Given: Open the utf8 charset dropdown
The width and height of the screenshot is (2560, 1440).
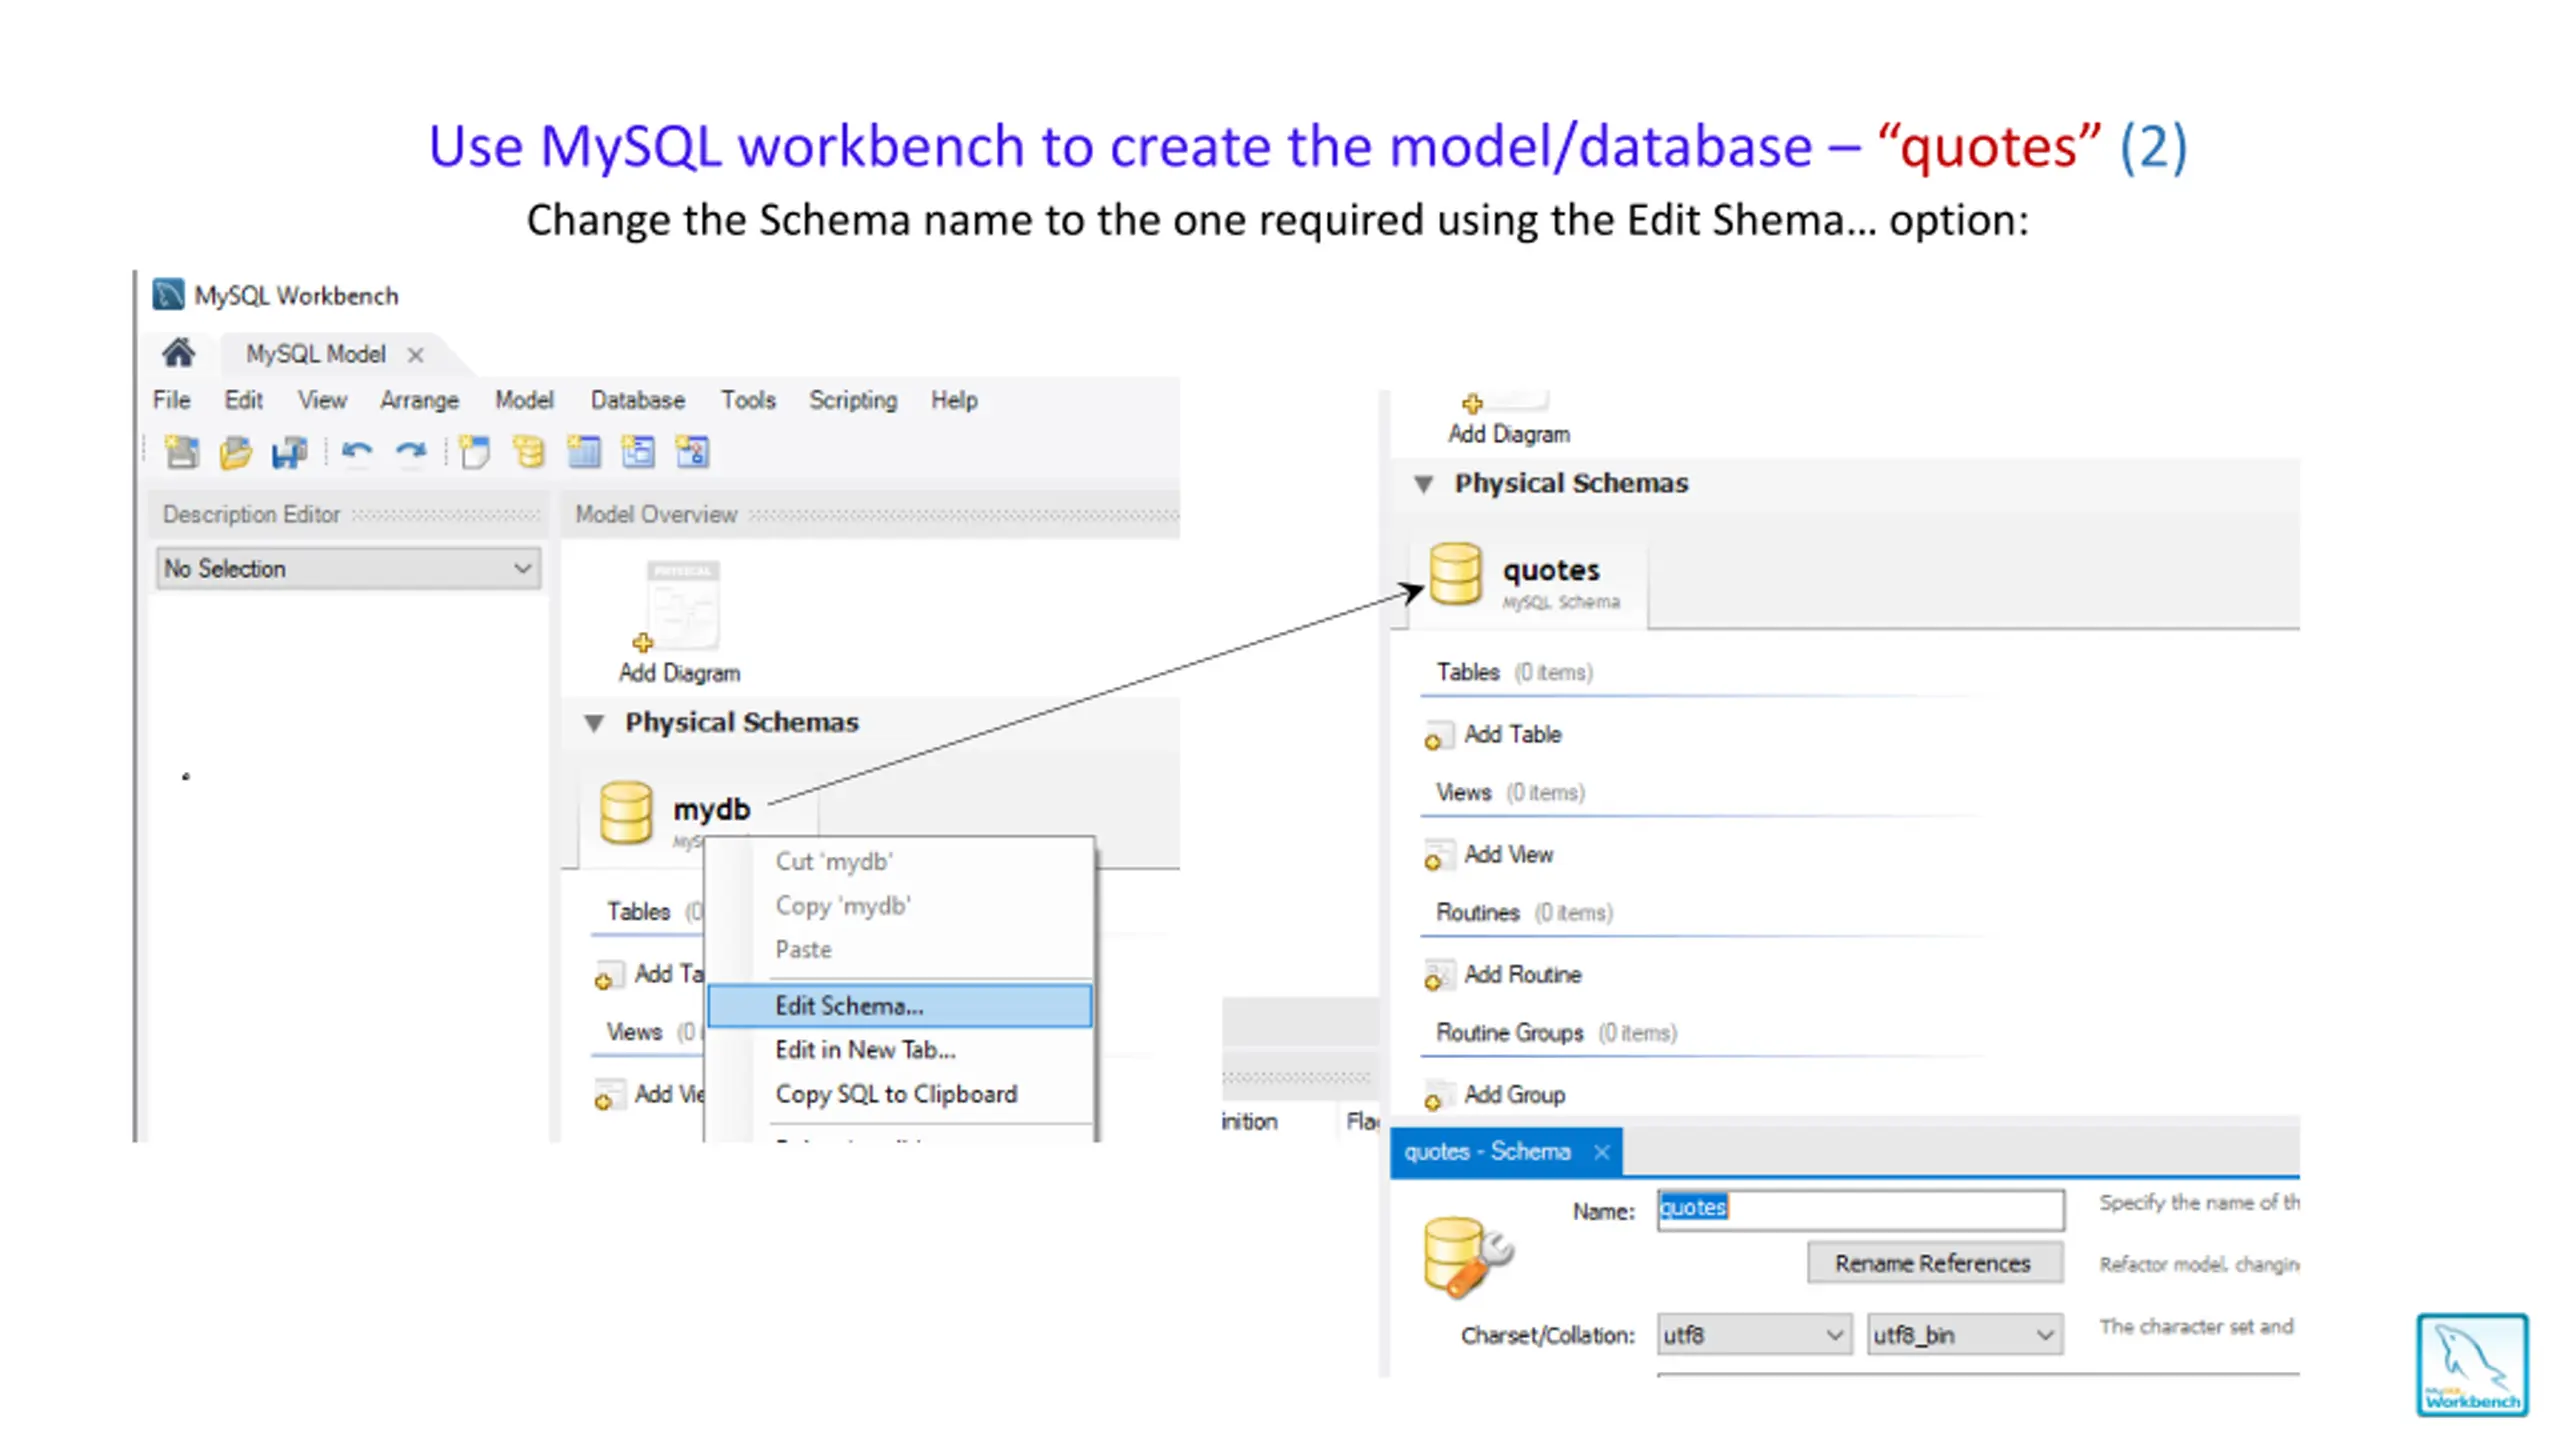Looking at the screenshot, I should tap(1753, 1335).
